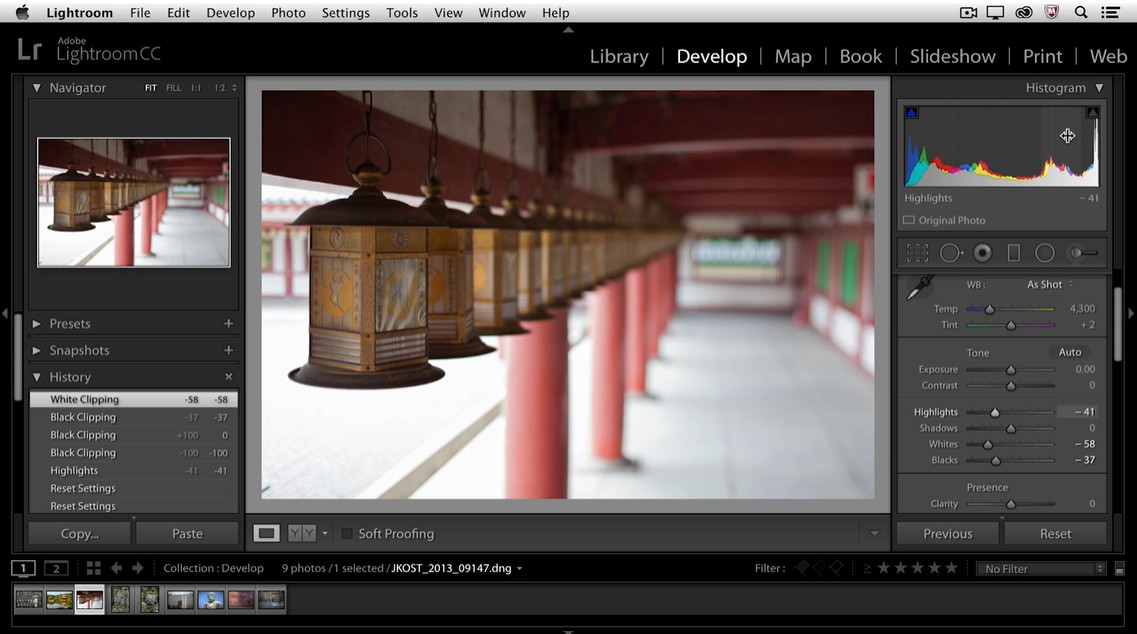Click the Previous button
1137x634 pixels.
pyautogui.click(x=947, y=534)
